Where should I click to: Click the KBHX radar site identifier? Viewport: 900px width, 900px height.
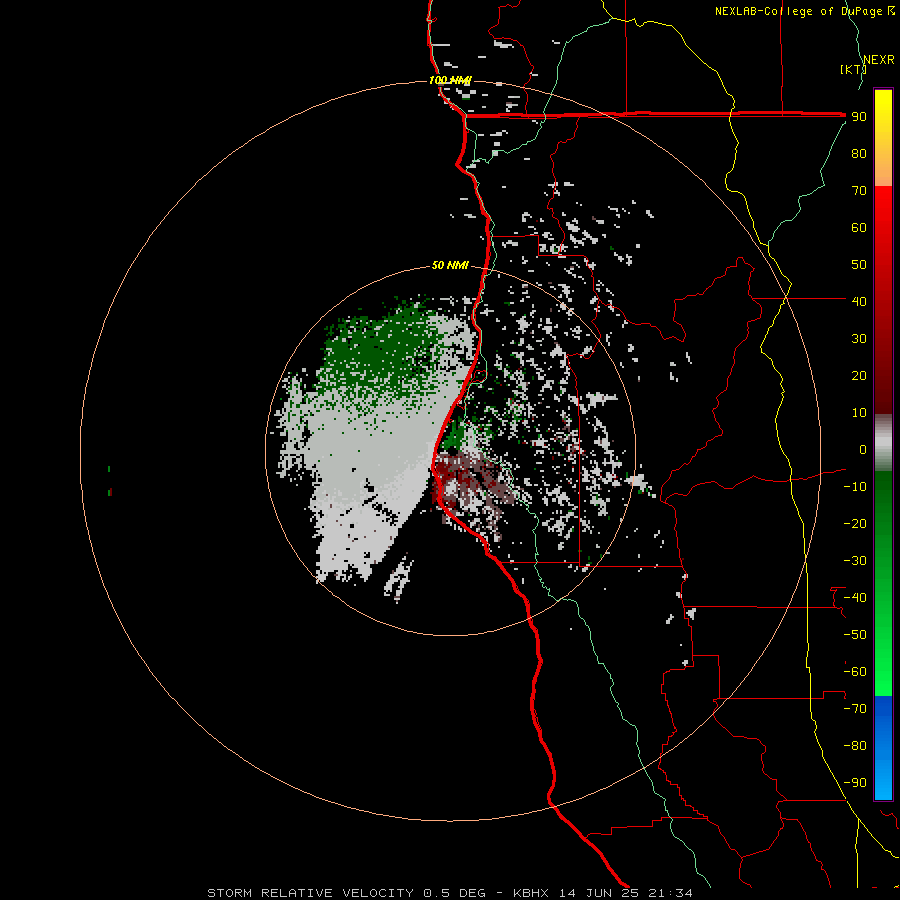[531, 893]
